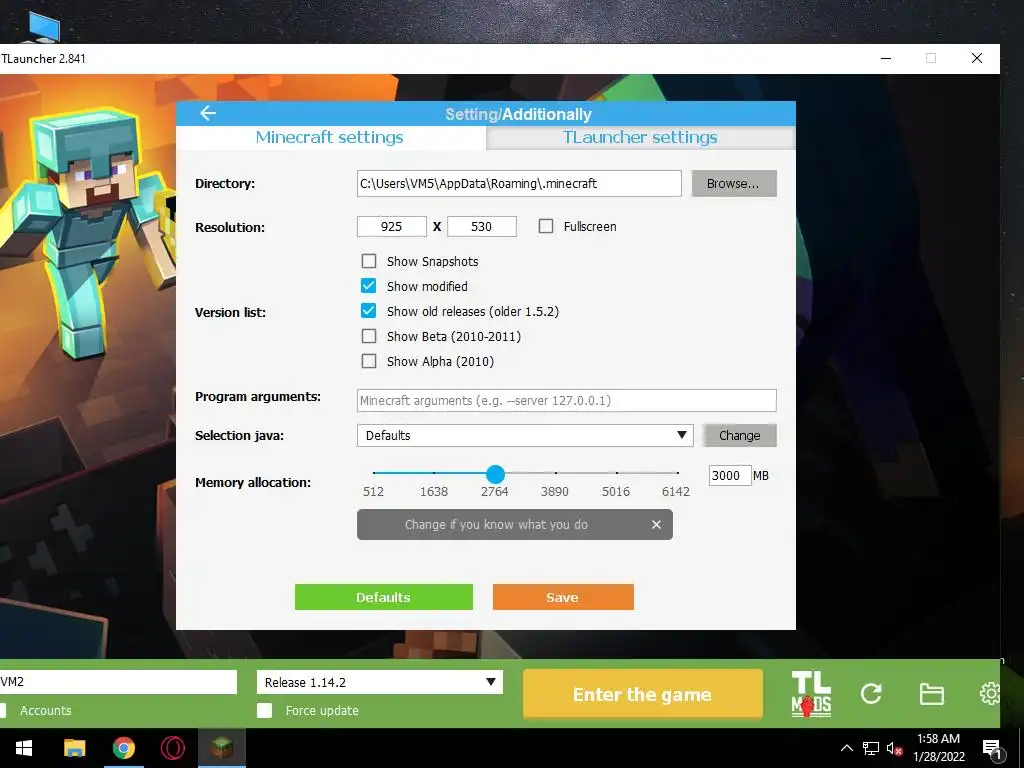The height and width of the screenshot is (768, 1024).
Task: Check Show Alpha (2010)
Action: click(369, 361)
